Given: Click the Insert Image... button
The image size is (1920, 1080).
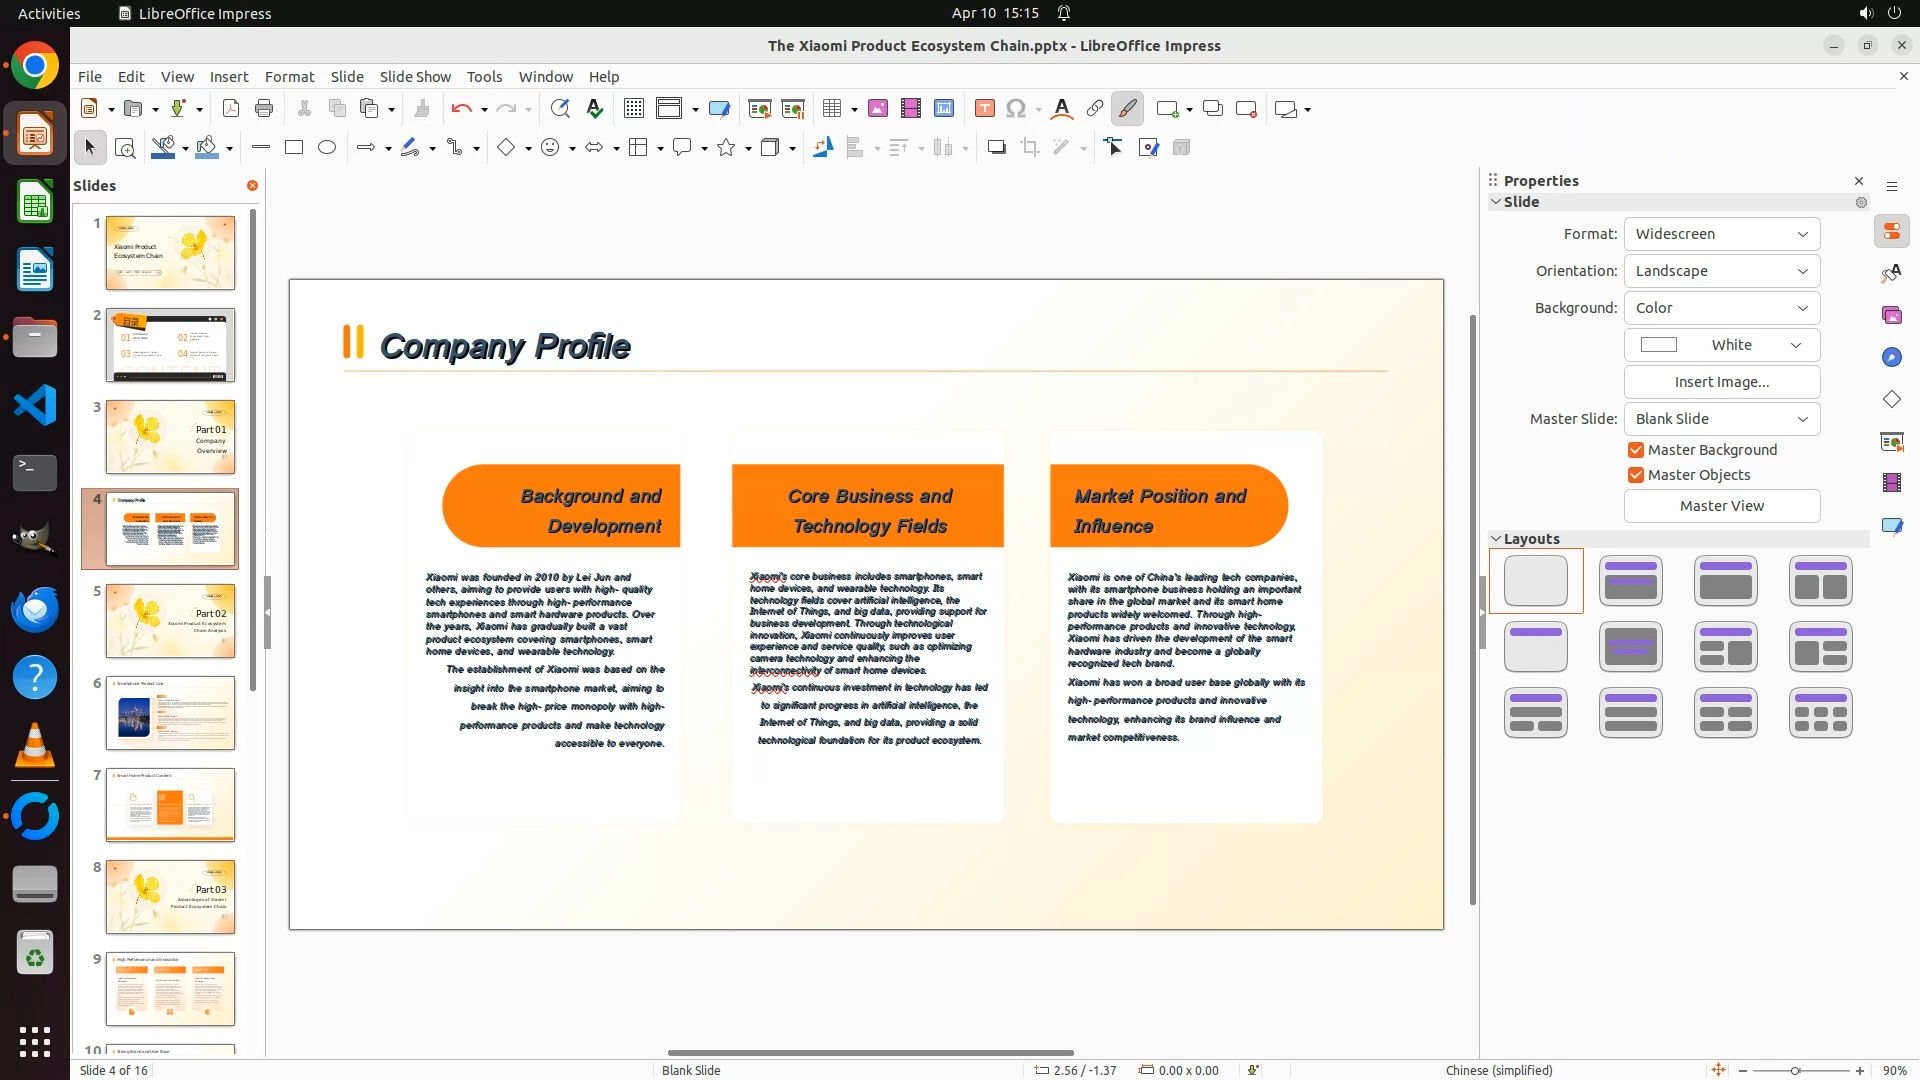Looking at the screenshot, I should [1721, 382].
